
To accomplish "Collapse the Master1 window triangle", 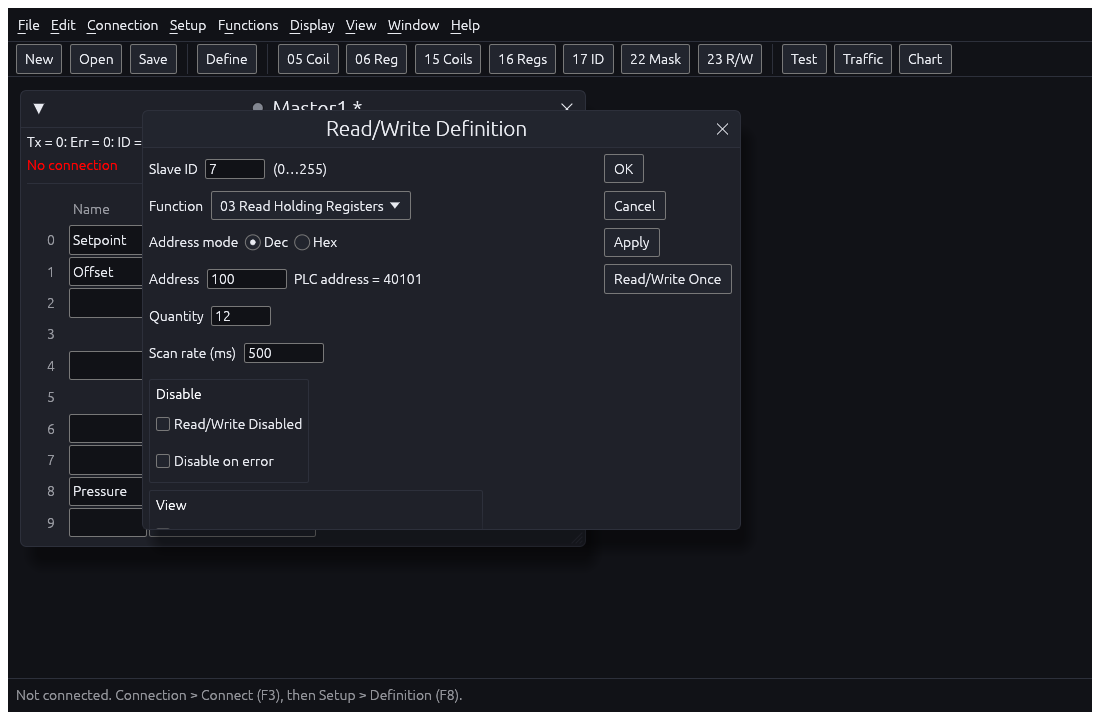I will 39,108.
